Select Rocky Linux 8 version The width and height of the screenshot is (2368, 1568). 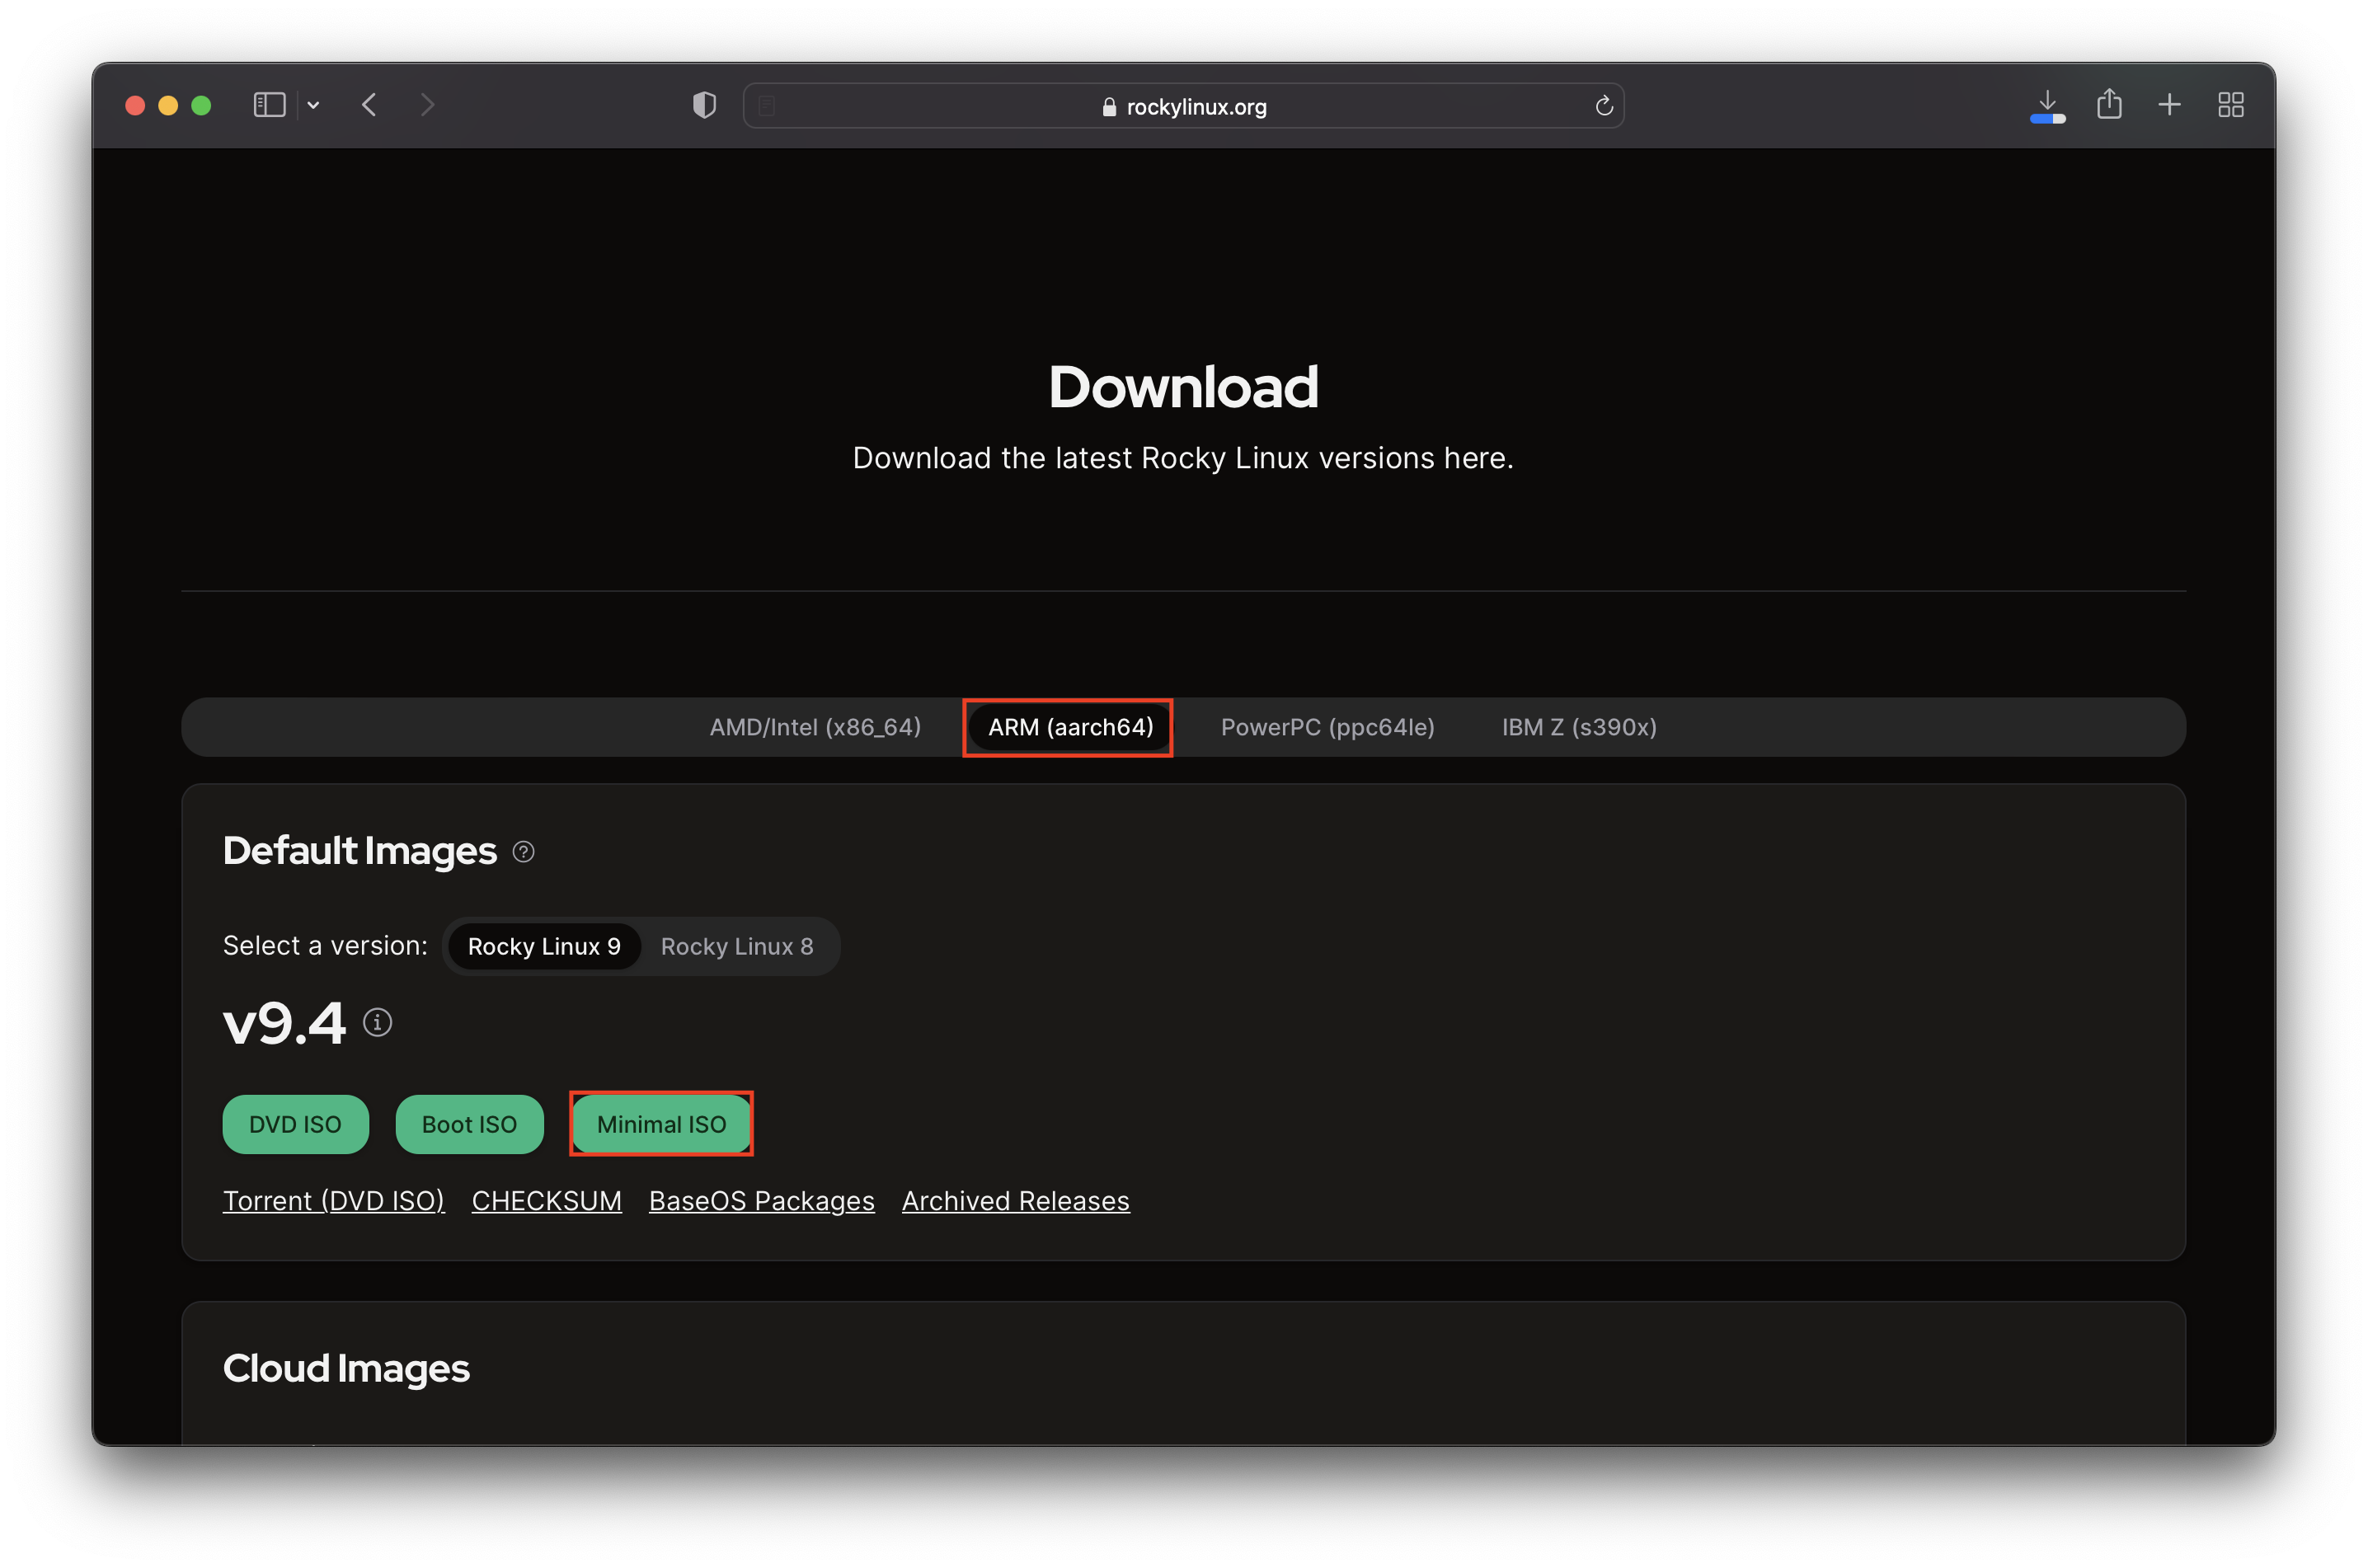coord(736,946)
